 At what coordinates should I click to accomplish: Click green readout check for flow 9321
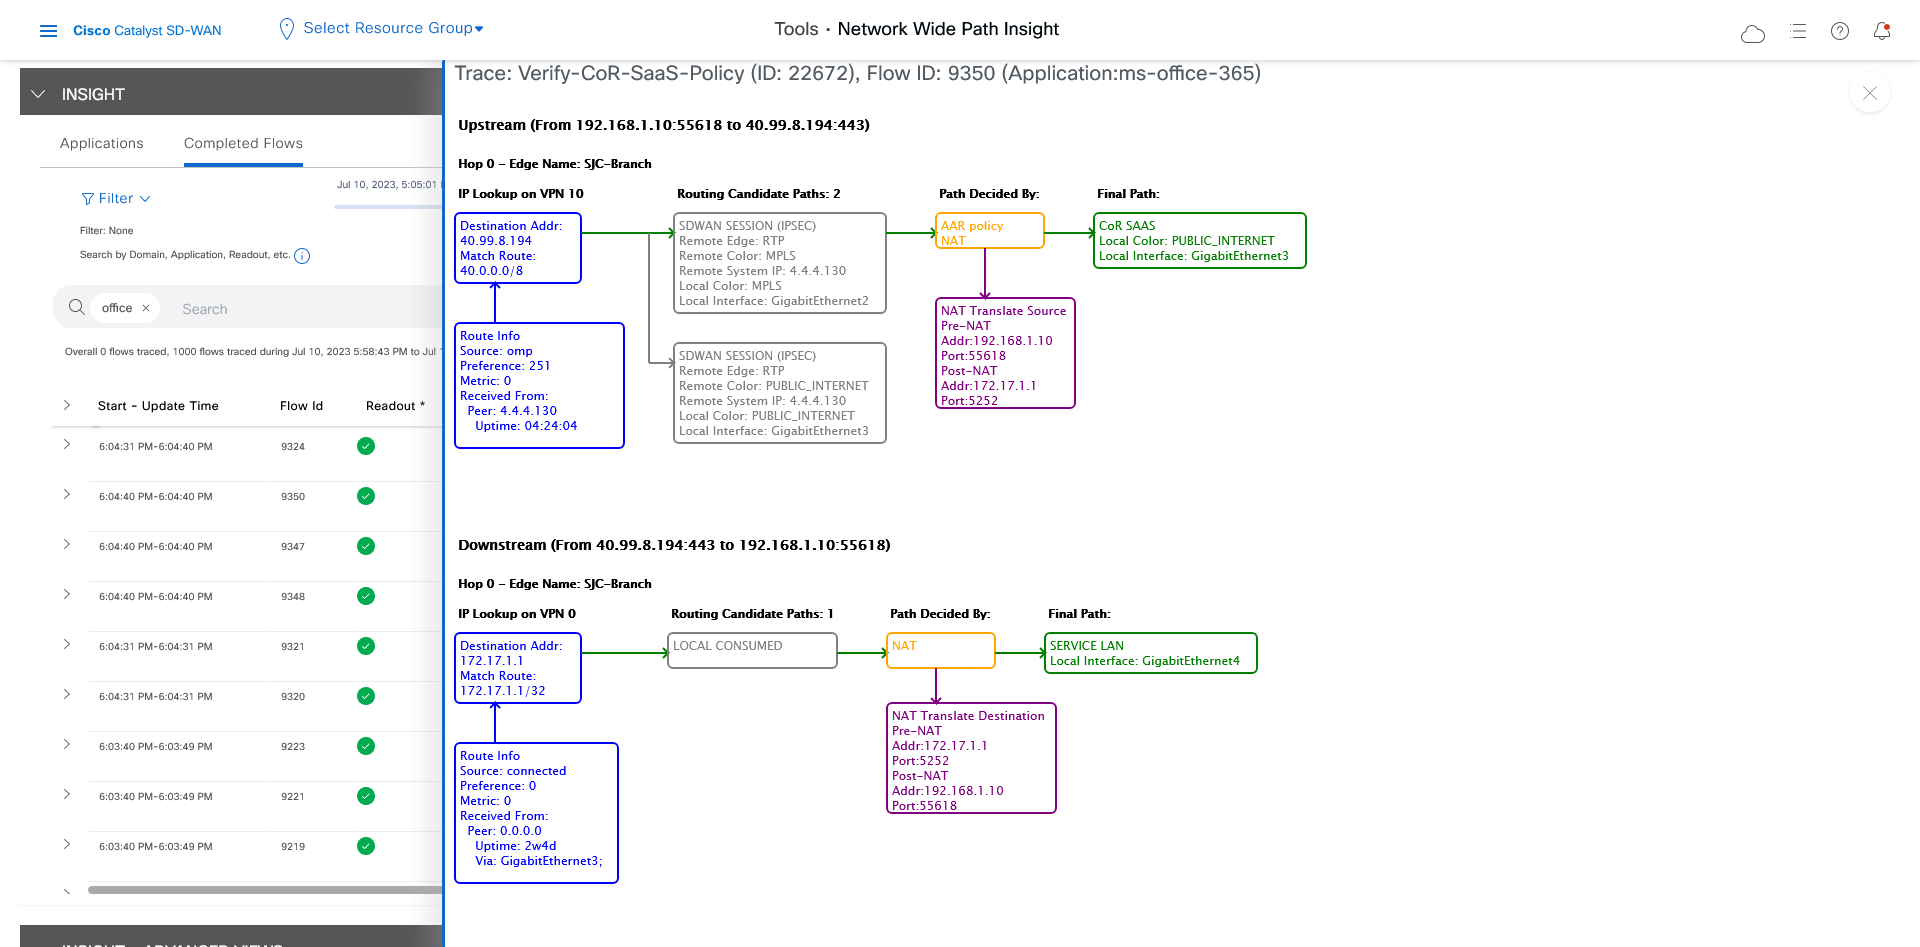[x=366, y=646]
